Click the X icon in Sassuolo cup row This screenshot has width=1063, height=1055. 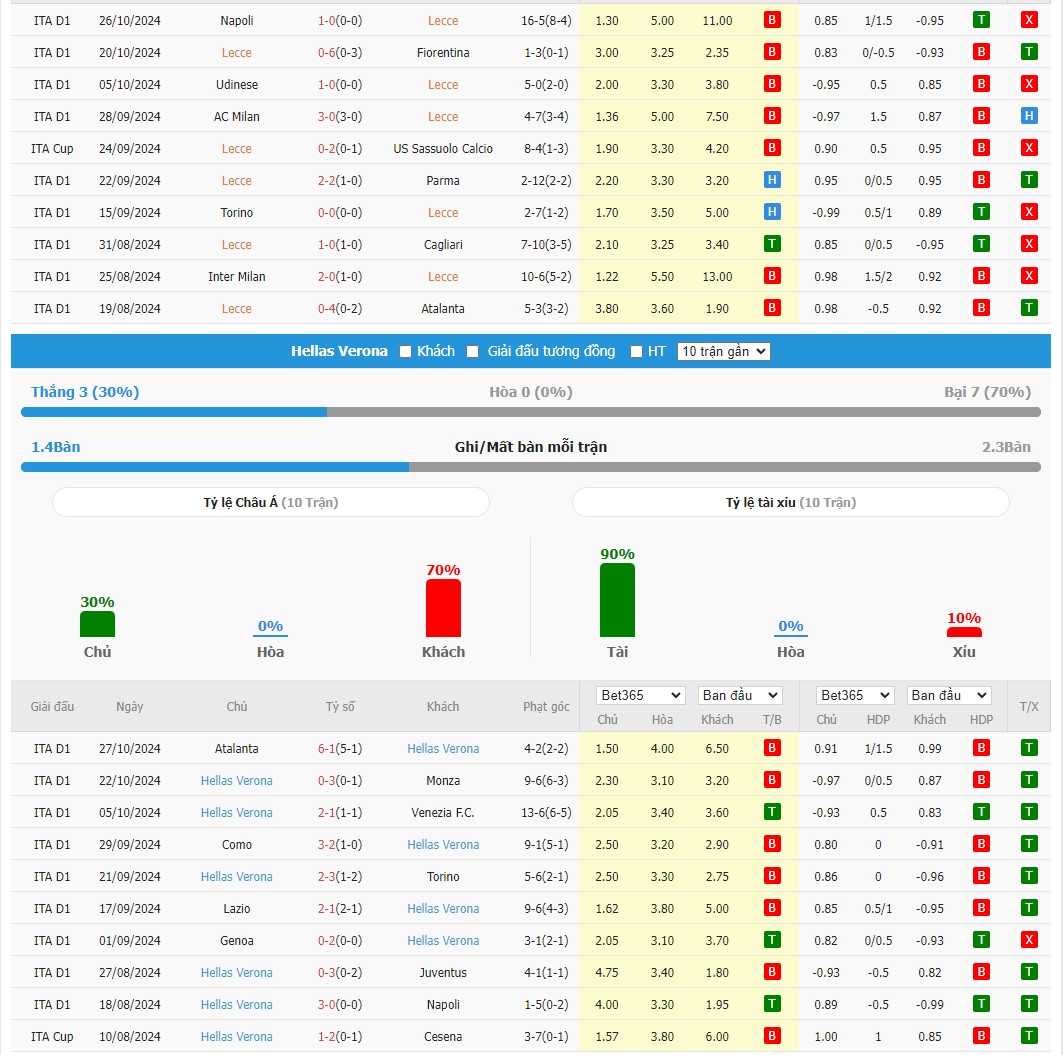pyautogui.click(x=1029, y=148)
